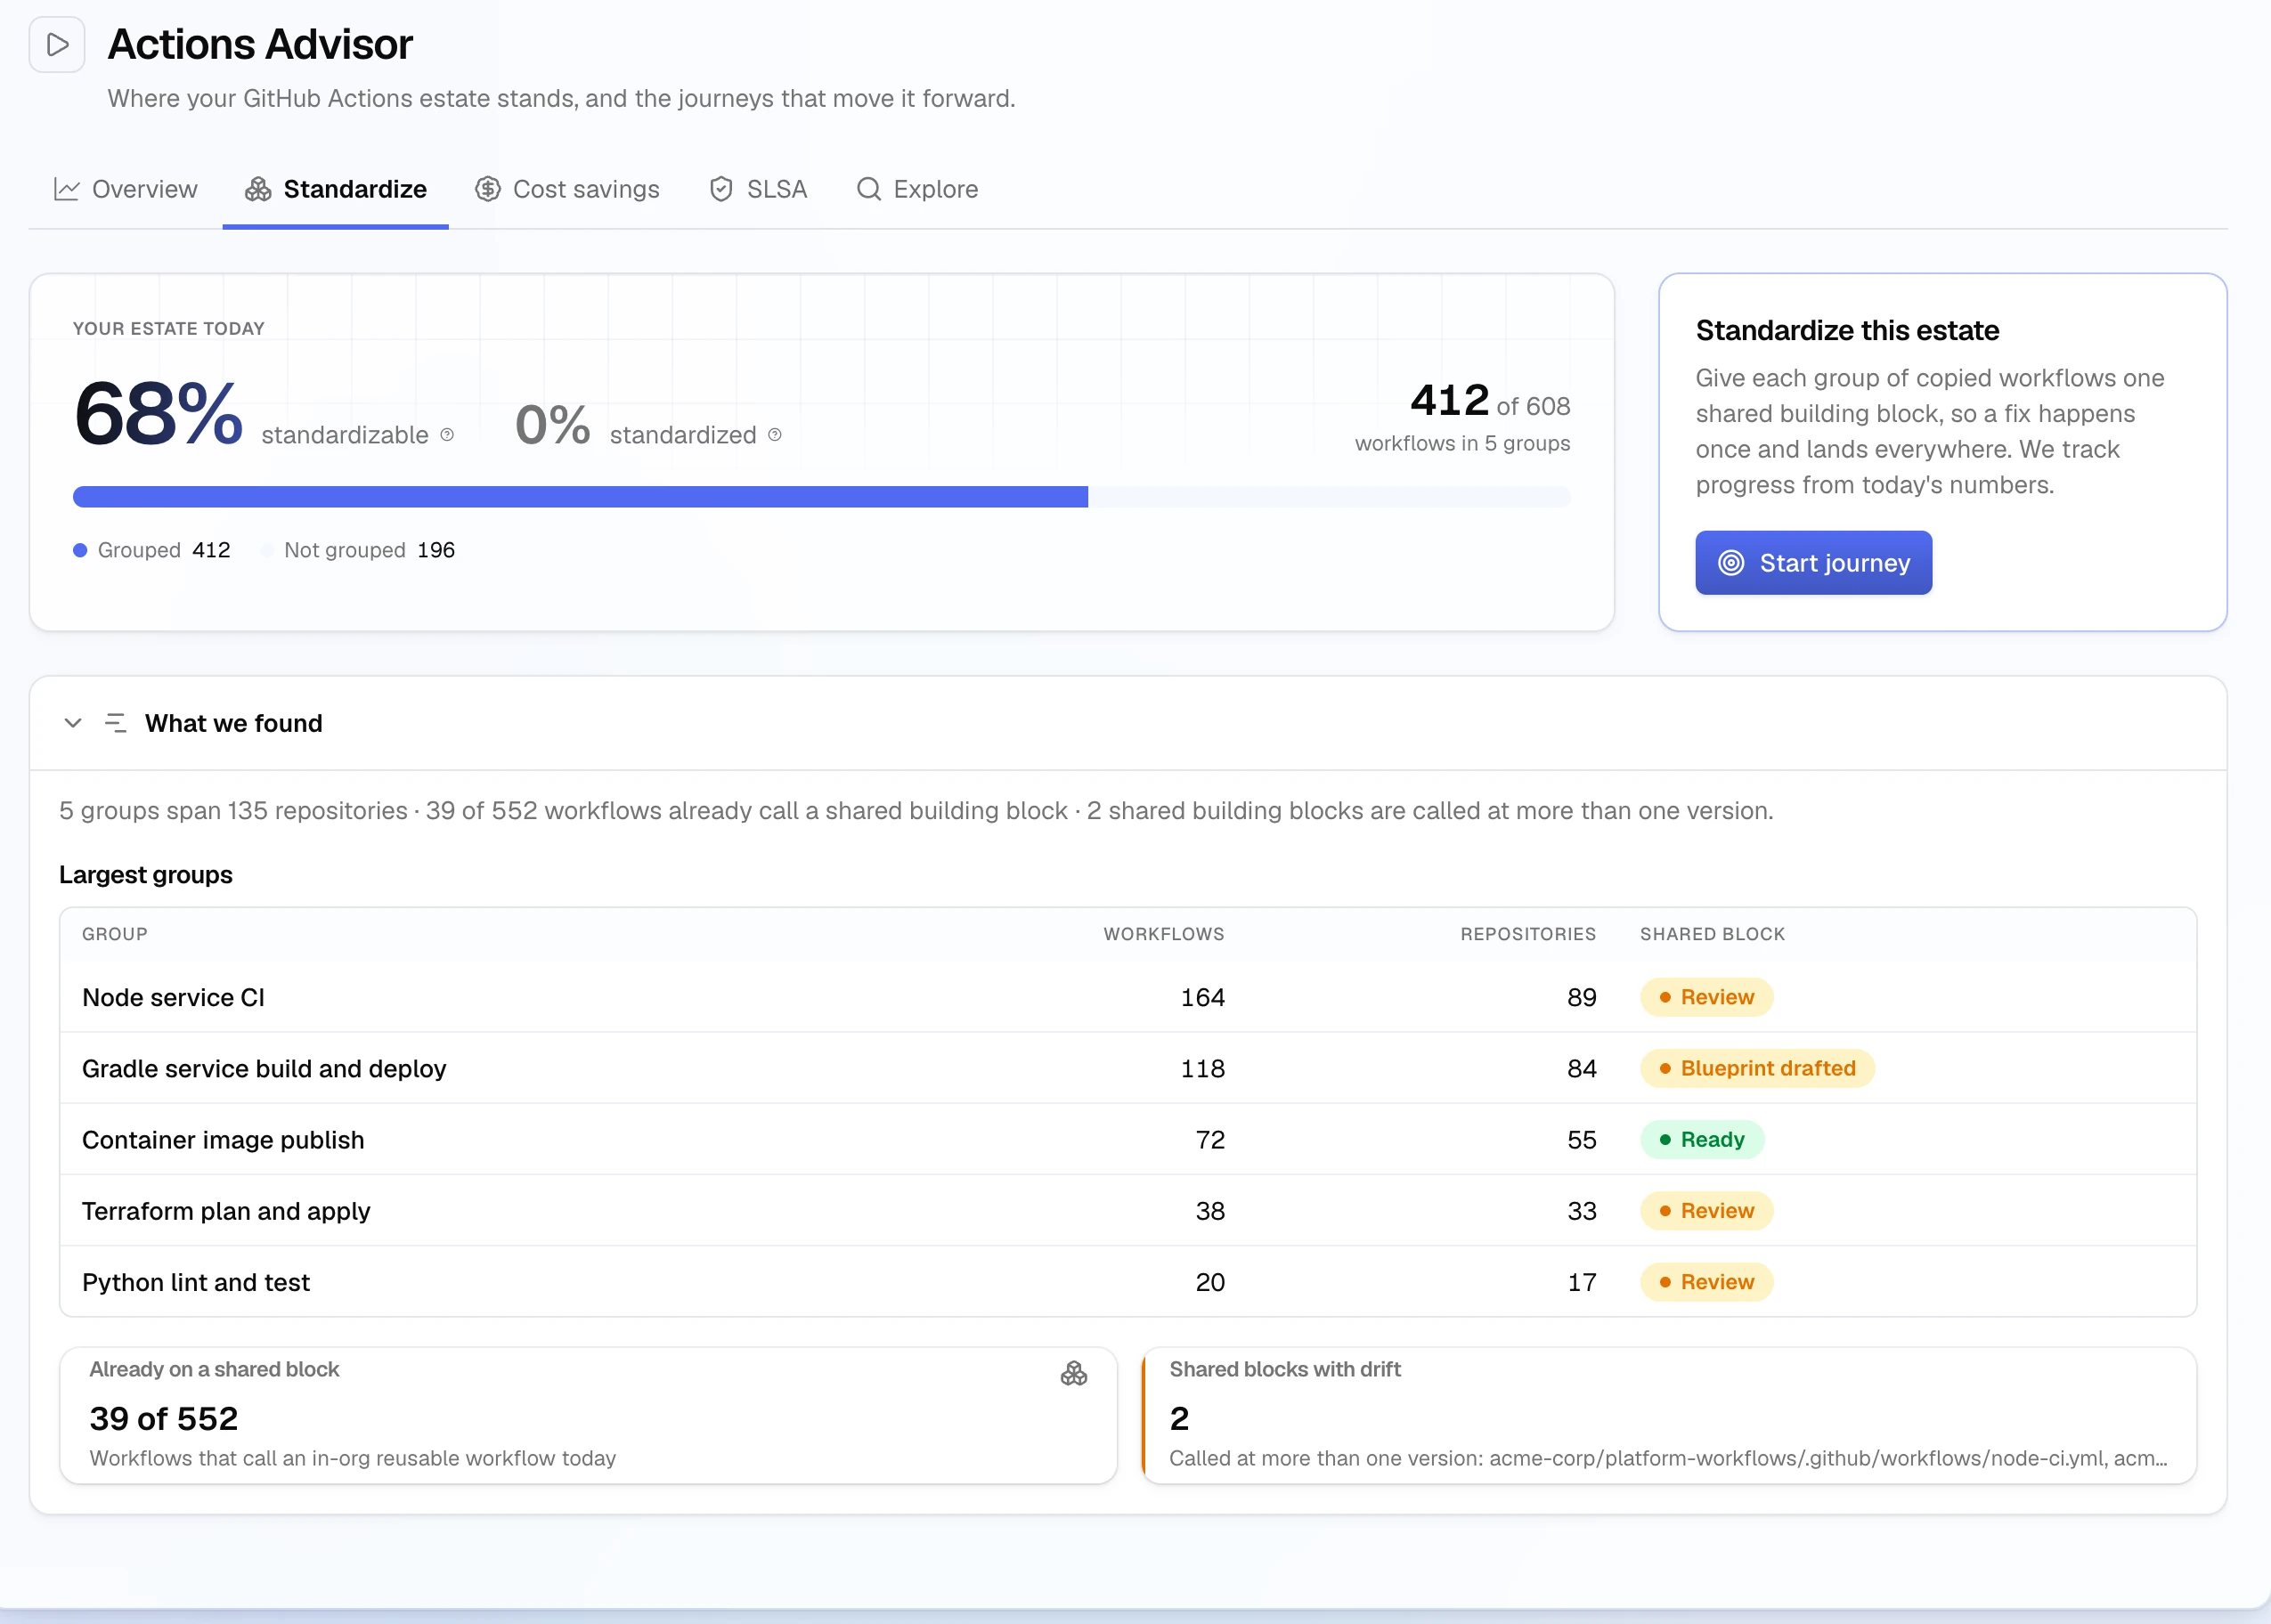Viewport: 2271px width, 1624px height.
Task: Click Review badge for Node service CI
Action: click(1706, 997)
